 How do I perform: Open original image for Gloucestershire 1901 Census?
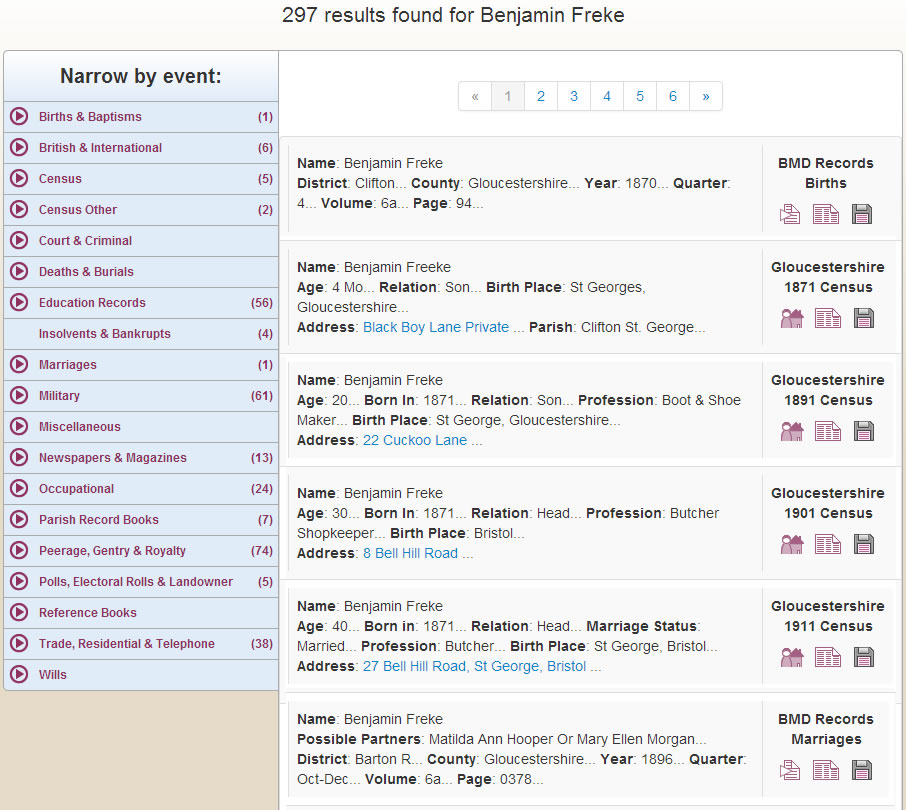tap(828, 544)
